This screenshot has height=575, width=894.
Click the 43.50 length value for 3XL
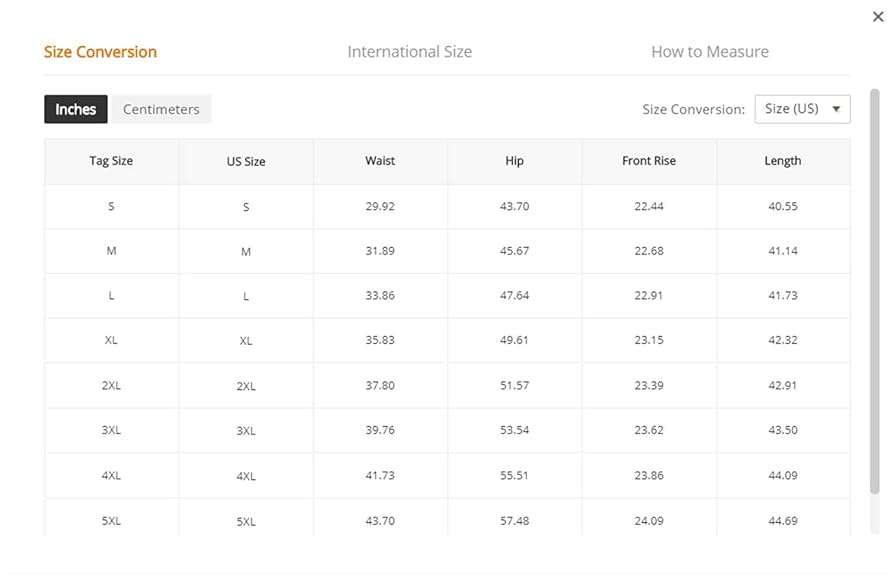(783, 430)
